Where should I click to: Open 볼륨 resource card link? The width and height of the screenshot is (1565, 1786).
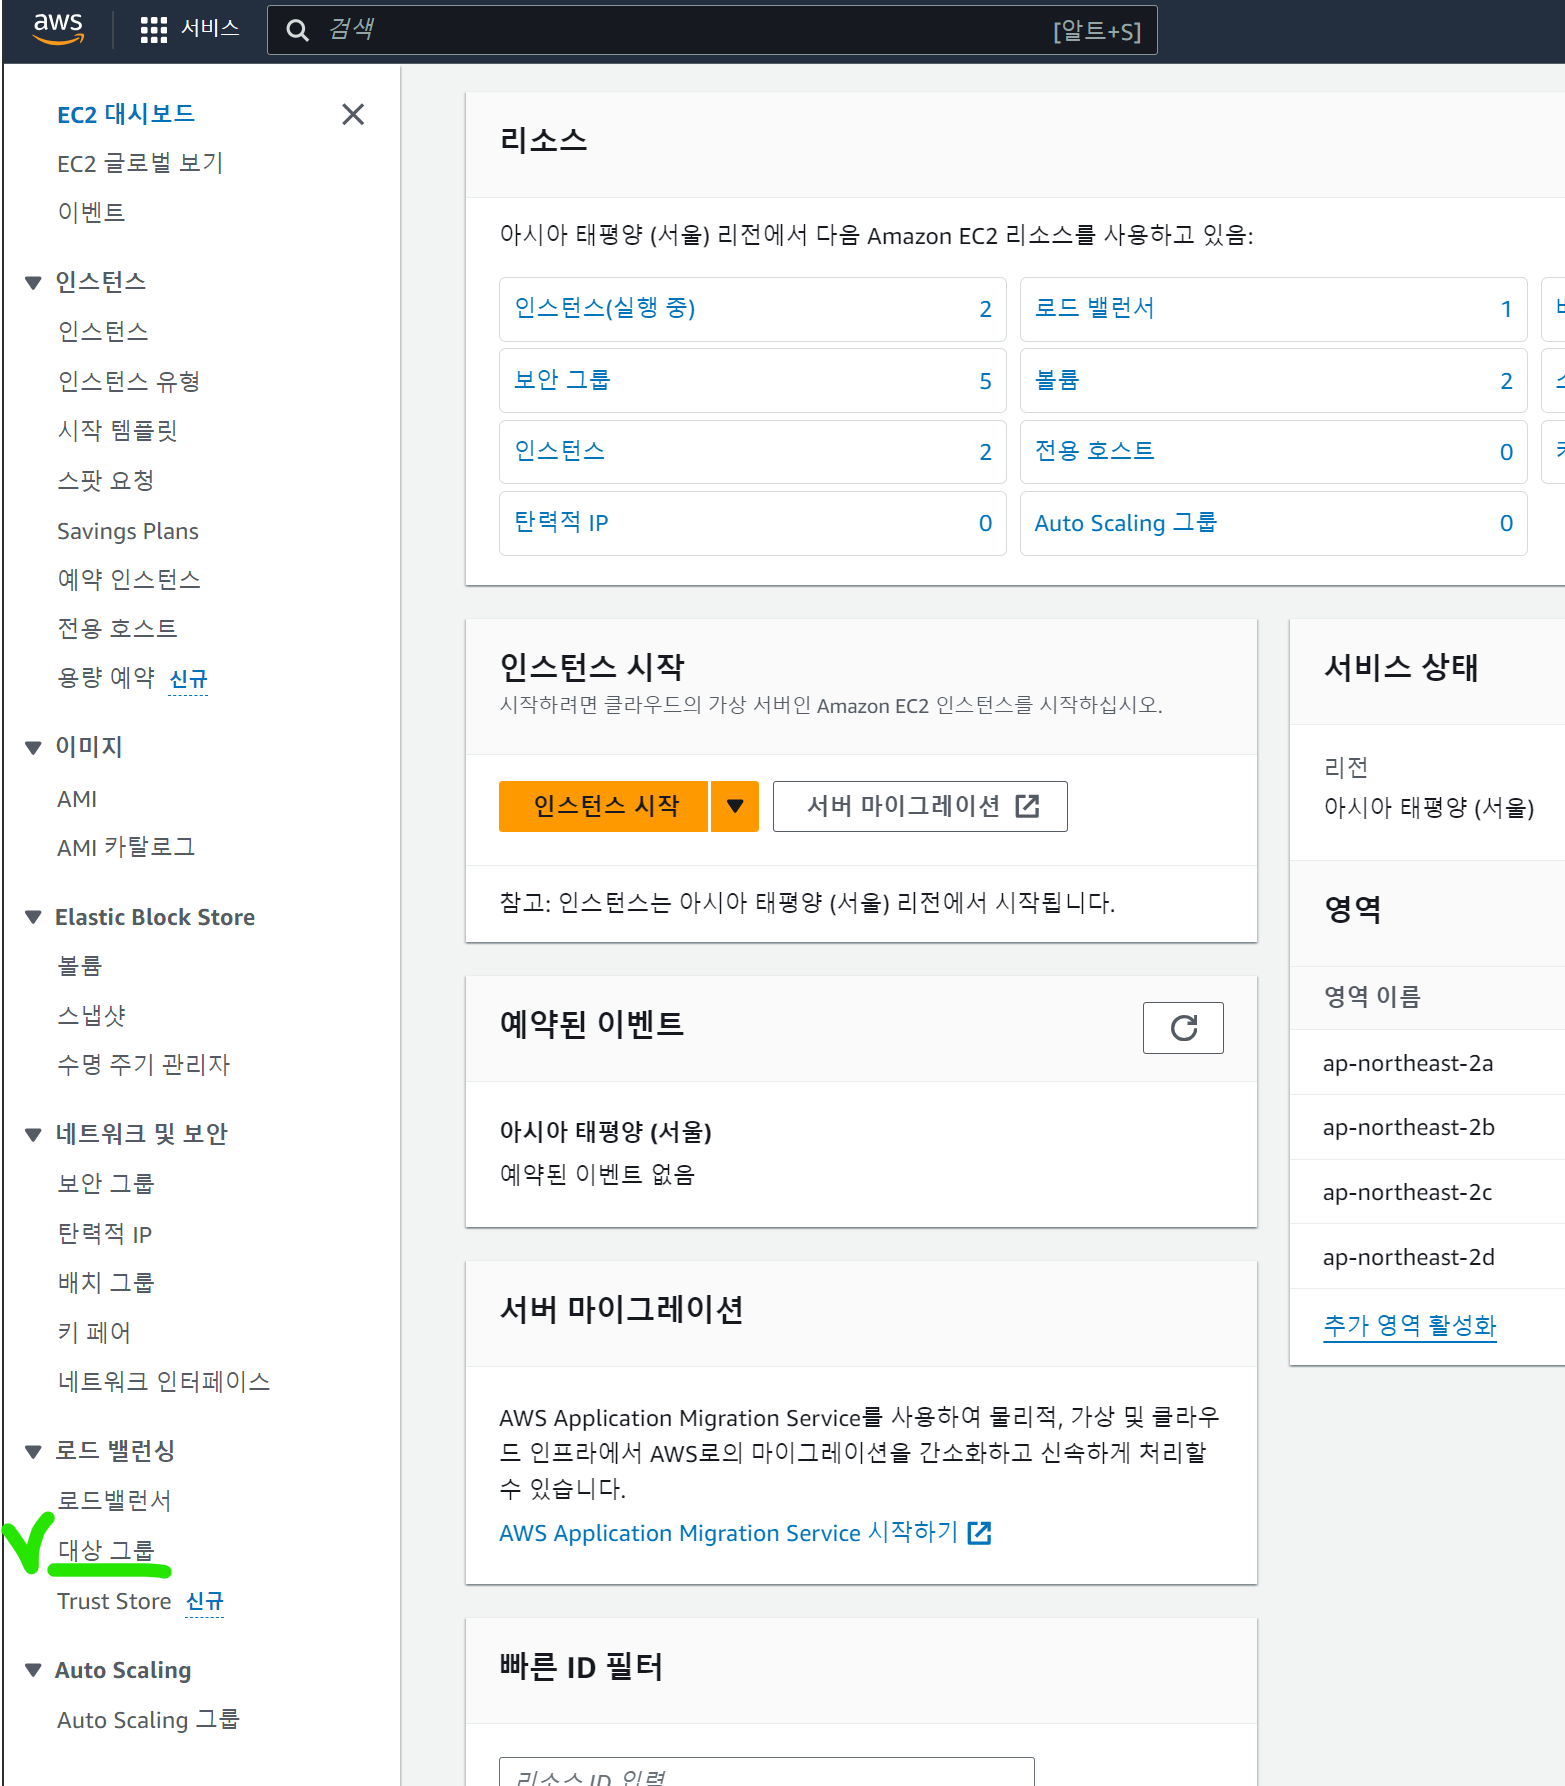[x=1057, y=380]
